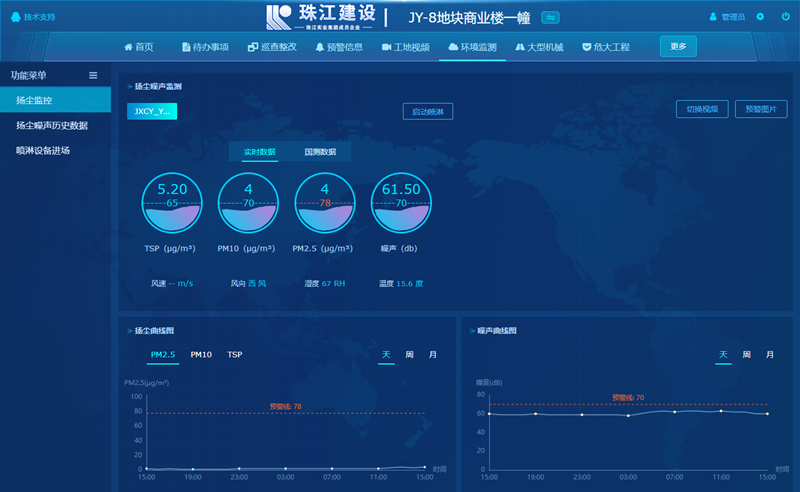
Task: Switch to 国测数据 data view
Action: pos(320,152)
